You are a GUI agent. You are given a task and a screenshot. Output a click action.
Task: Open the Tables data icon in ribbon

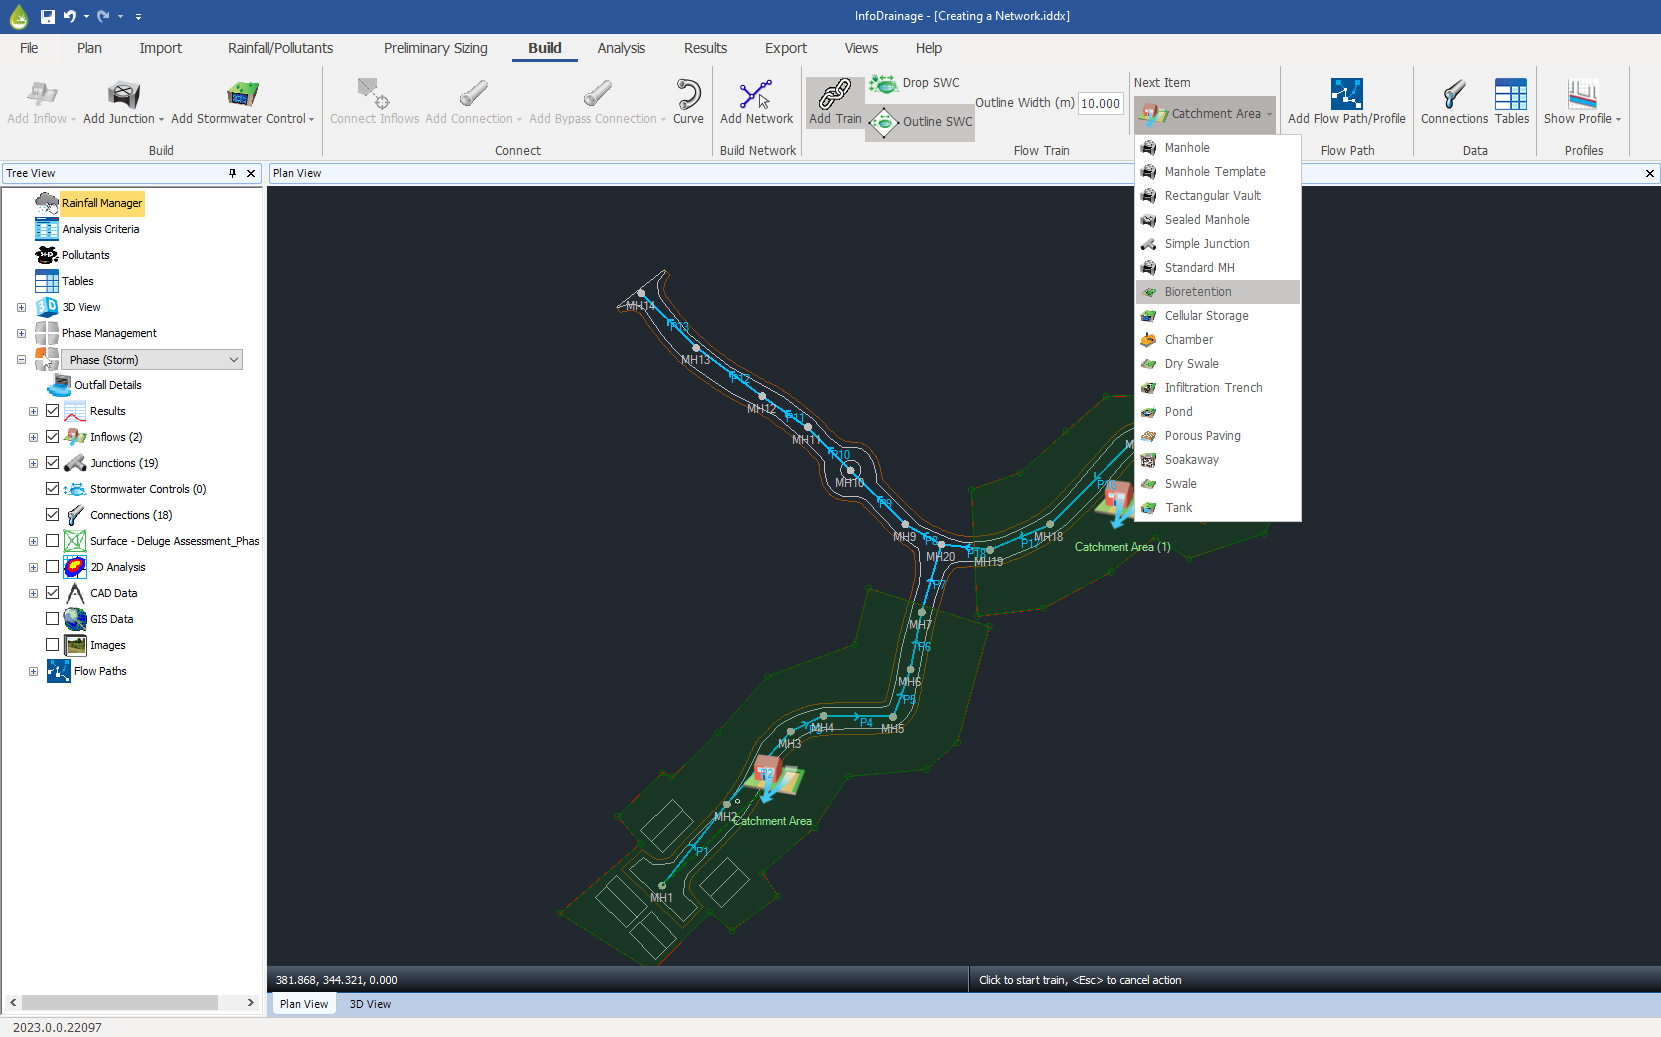point(1511,94)
